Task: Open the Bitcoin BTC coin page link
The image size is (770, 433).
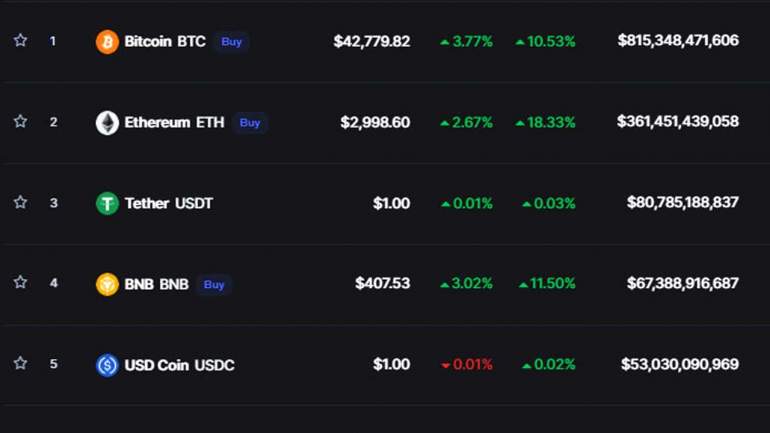Action: click(165, 42)
